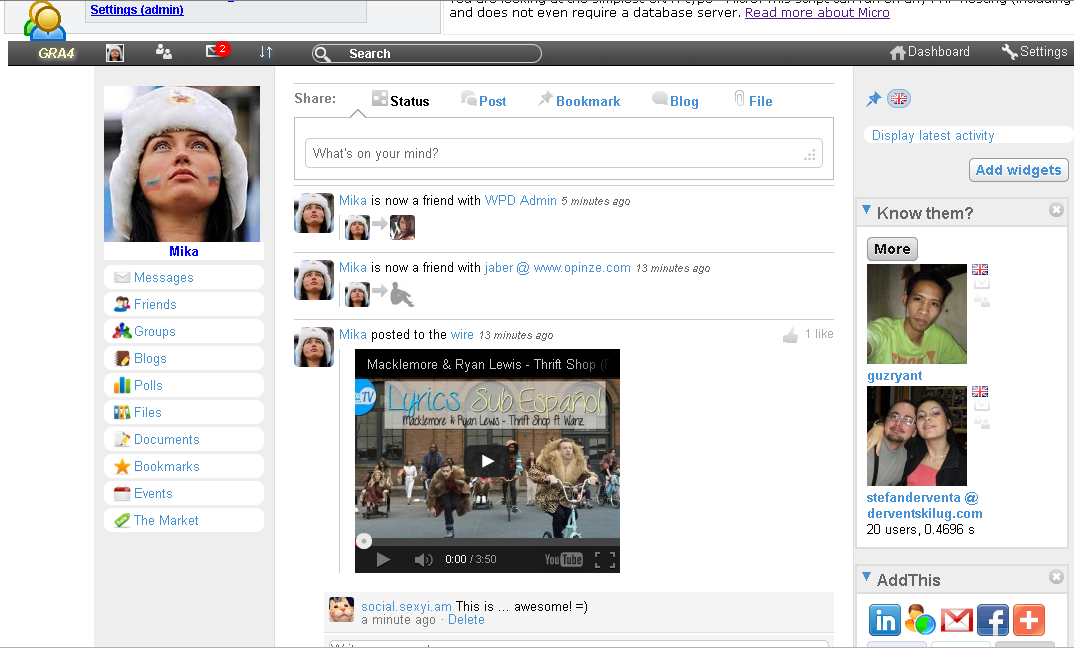Share via the LinkedIn icon in AddThis
This screenshot has height=648, width=1074.
[x=885, y=620]
